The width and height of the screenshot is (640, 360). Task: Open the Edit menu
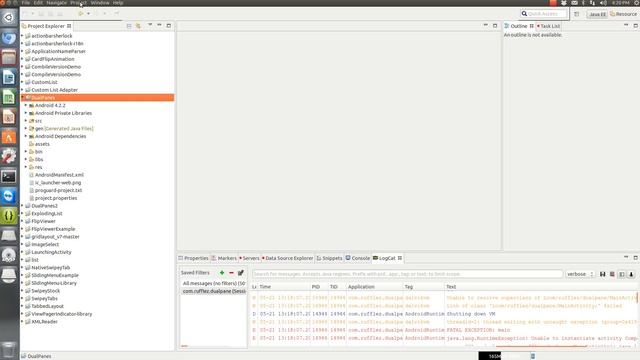tap(38, 3)
